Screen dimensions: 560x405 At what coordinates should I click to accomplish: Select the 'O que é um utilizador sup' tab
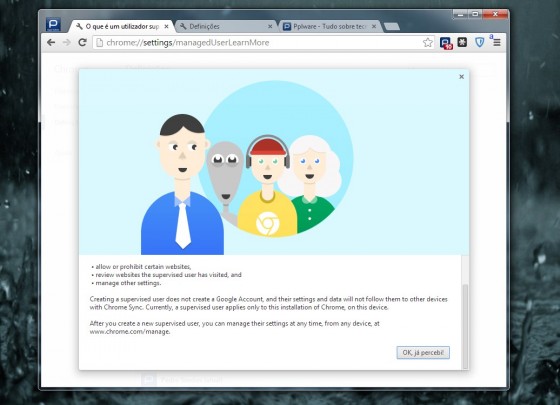(121, 26)
